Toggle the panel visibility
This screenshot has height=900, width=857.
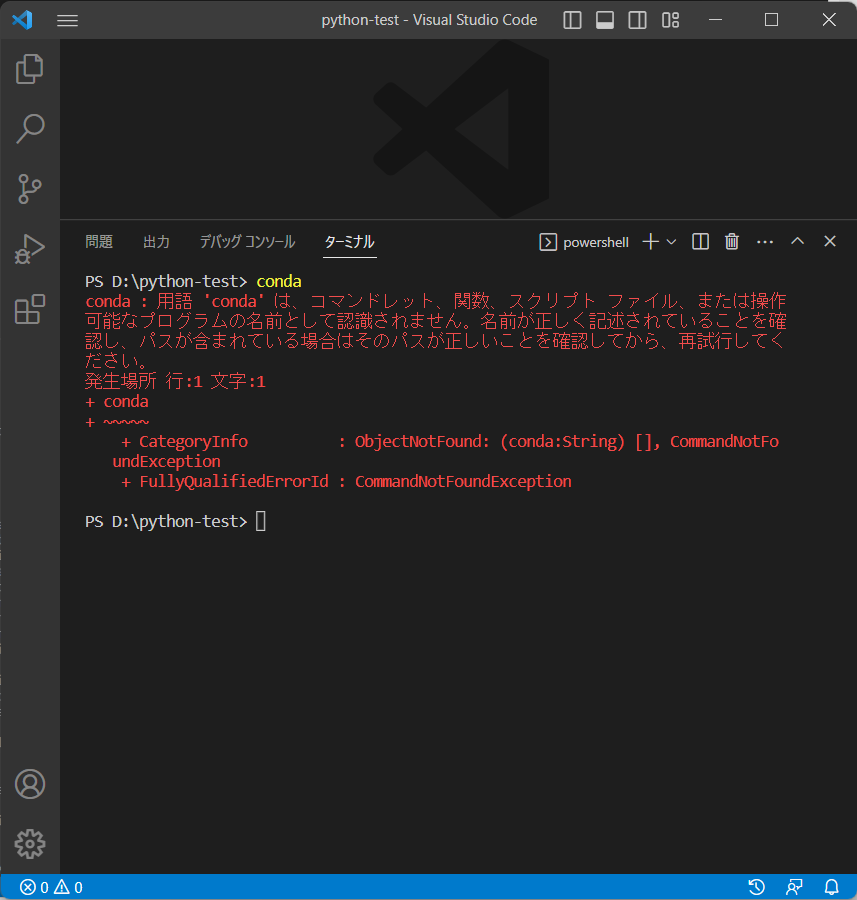(x=604, y=19)
